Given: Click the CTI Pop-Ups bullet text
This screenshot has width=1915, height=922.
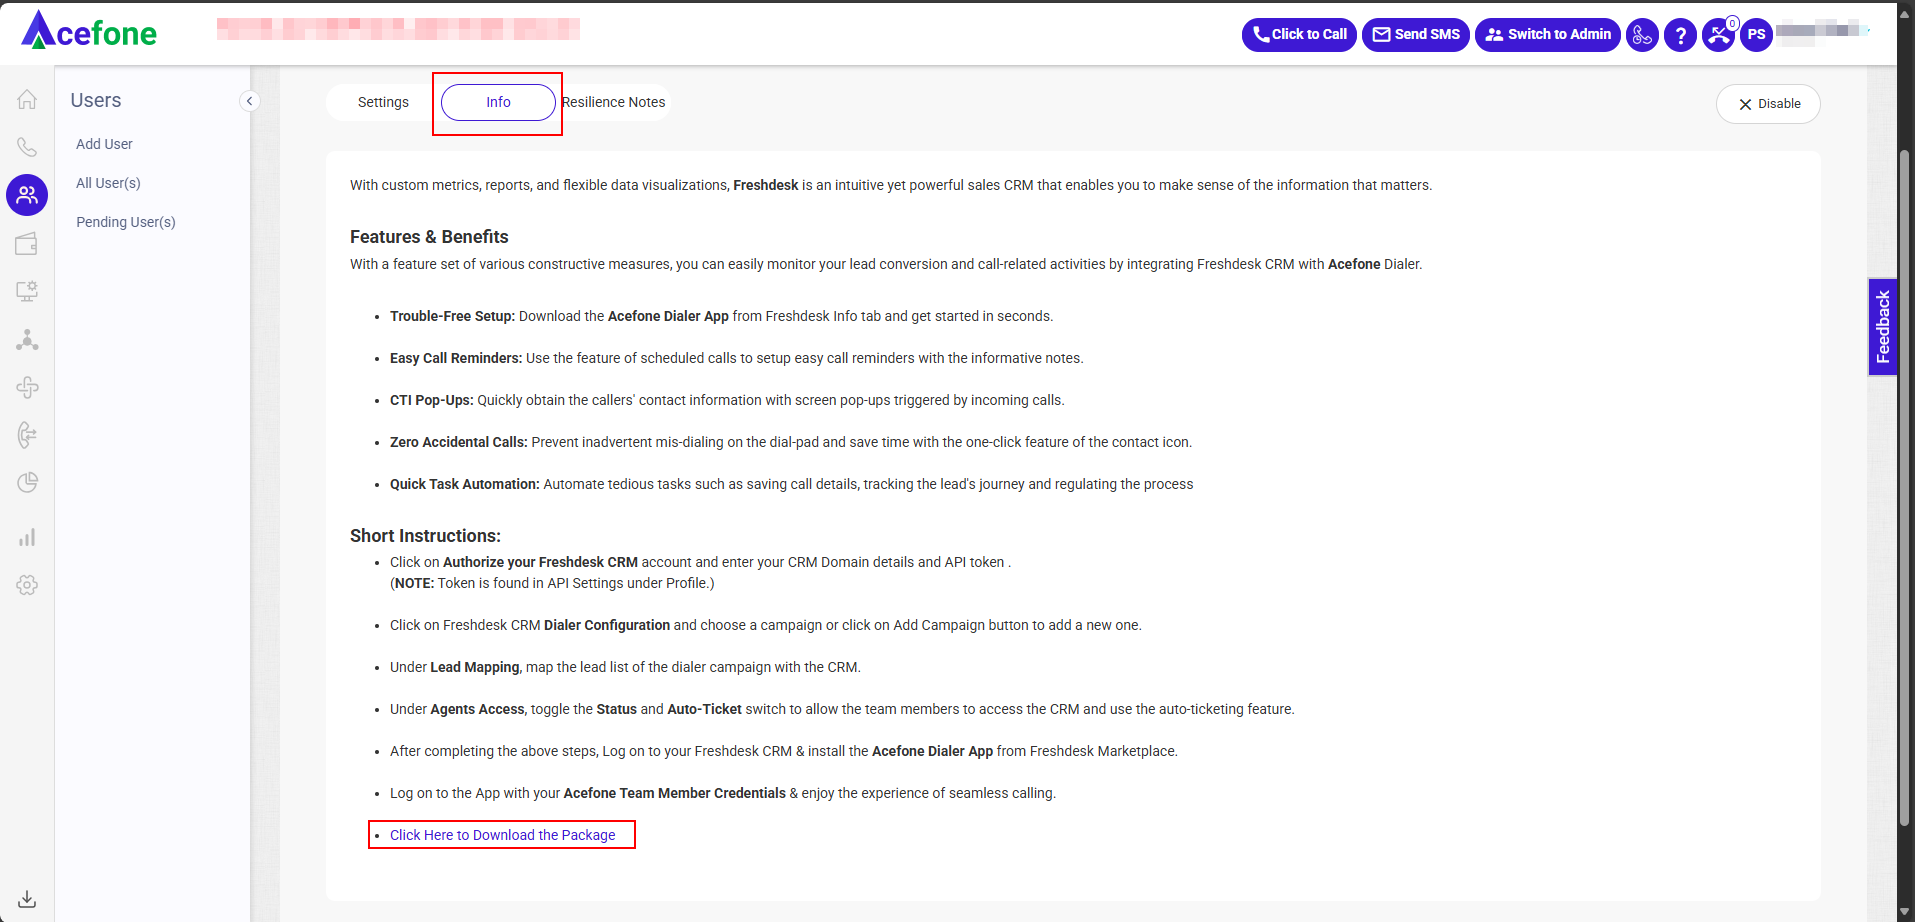Looking at the screenshot, I should pyautogui.click(x=727, y=400).
